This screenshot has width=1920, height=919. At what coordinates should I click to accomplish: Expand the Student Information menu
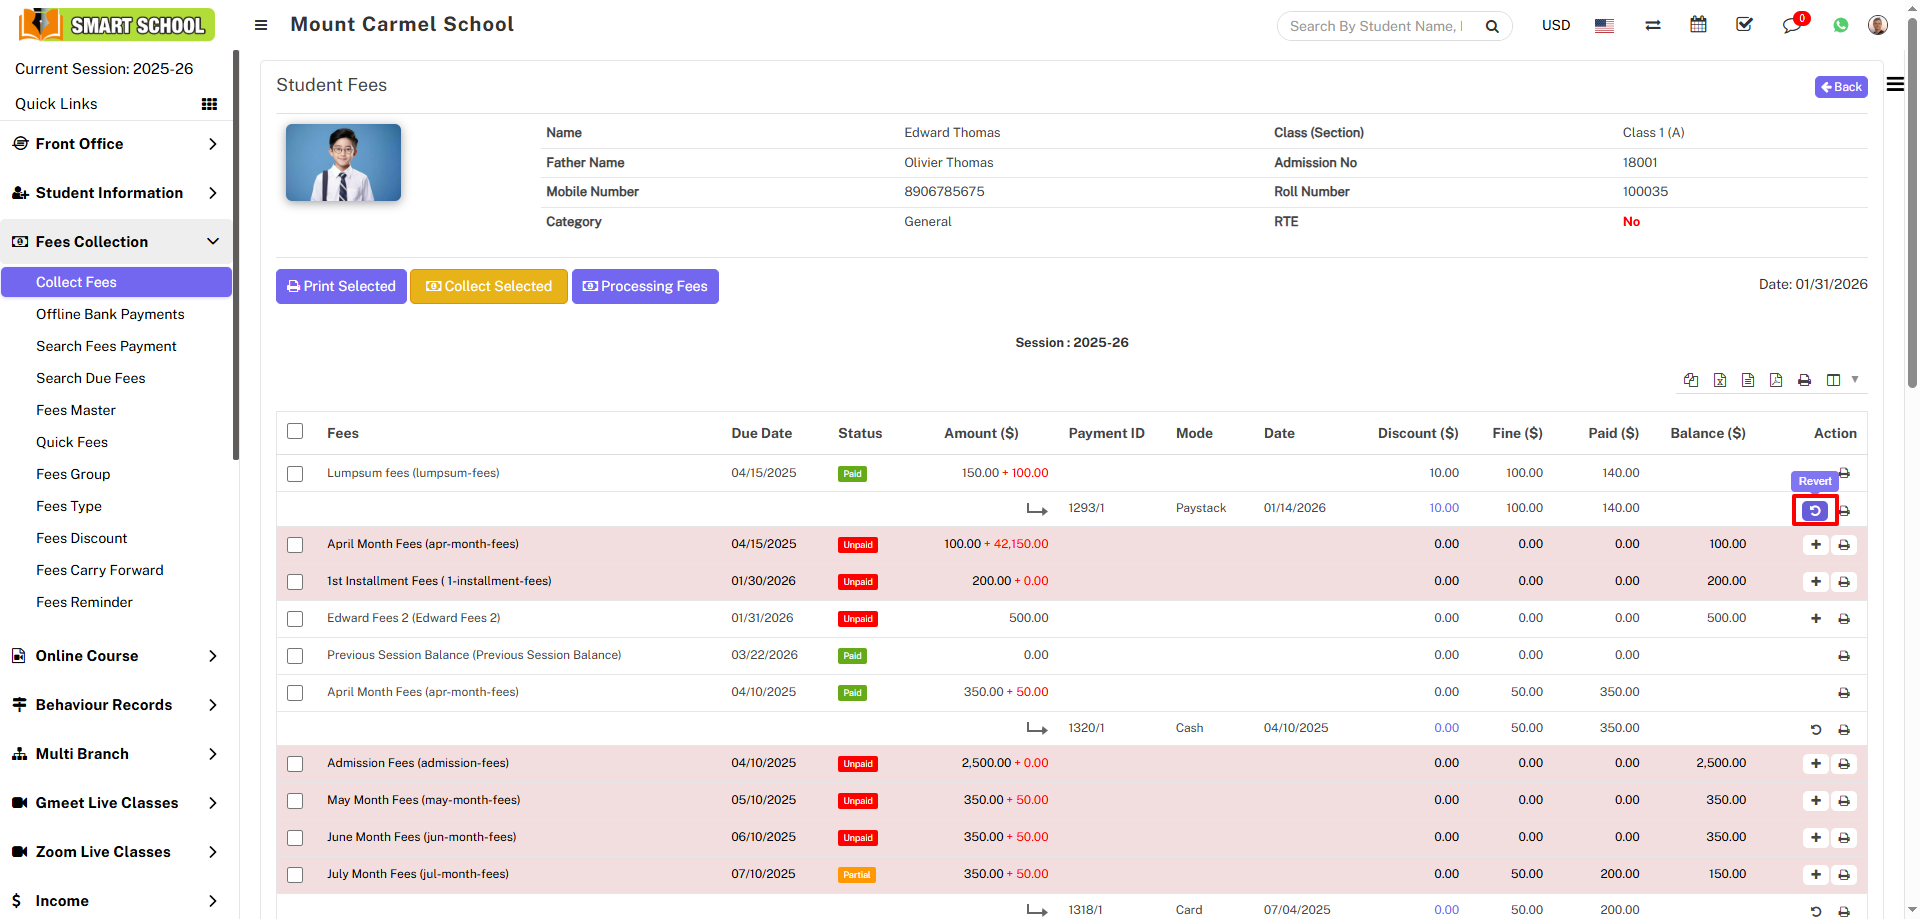point(116,193)
